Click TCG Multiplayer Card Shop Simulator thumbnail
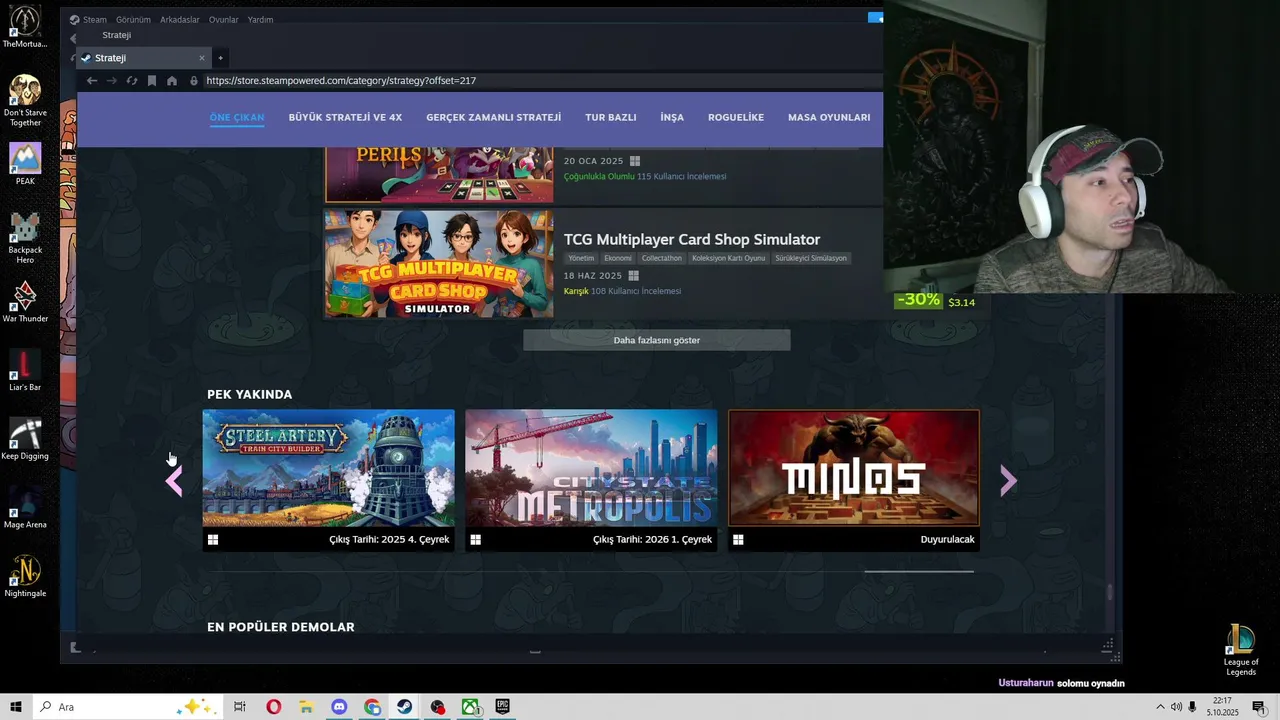The width and height of the screenshot is (1280, 720). (438, 264)
